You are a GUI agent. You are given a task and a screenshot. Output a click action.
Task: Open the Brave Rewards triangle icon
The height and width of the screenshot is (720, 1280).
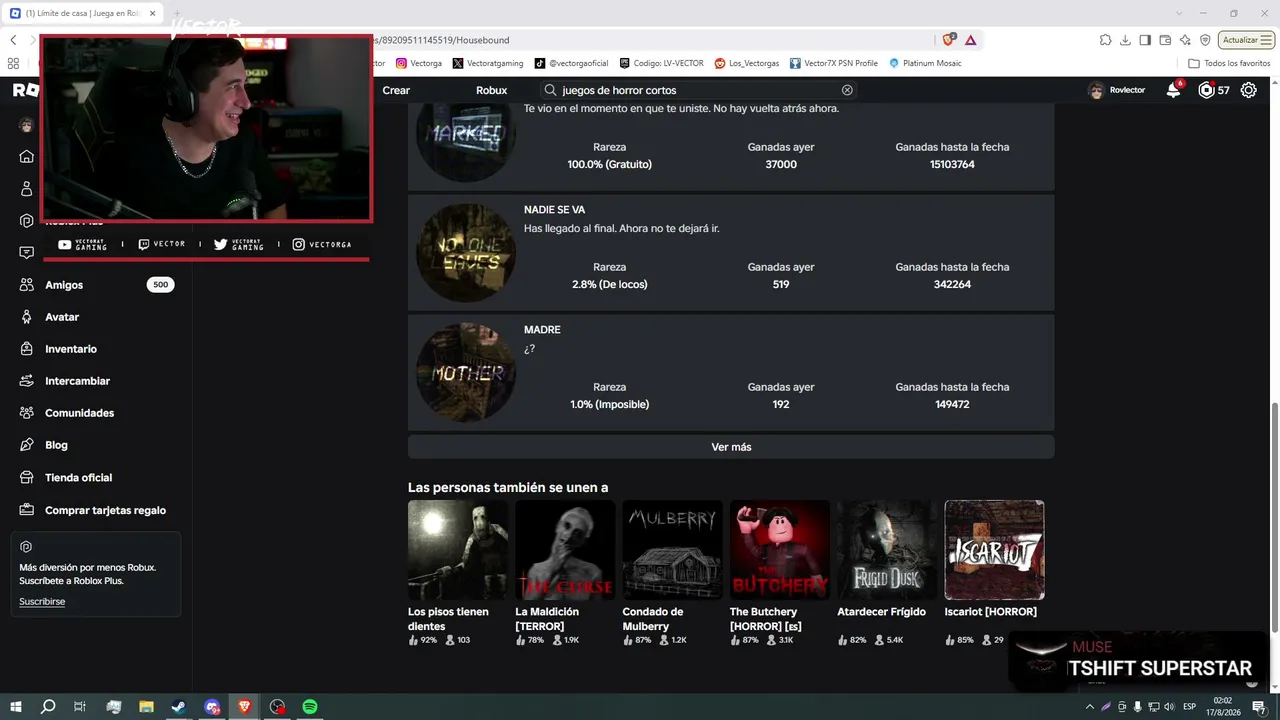[970, 40]
